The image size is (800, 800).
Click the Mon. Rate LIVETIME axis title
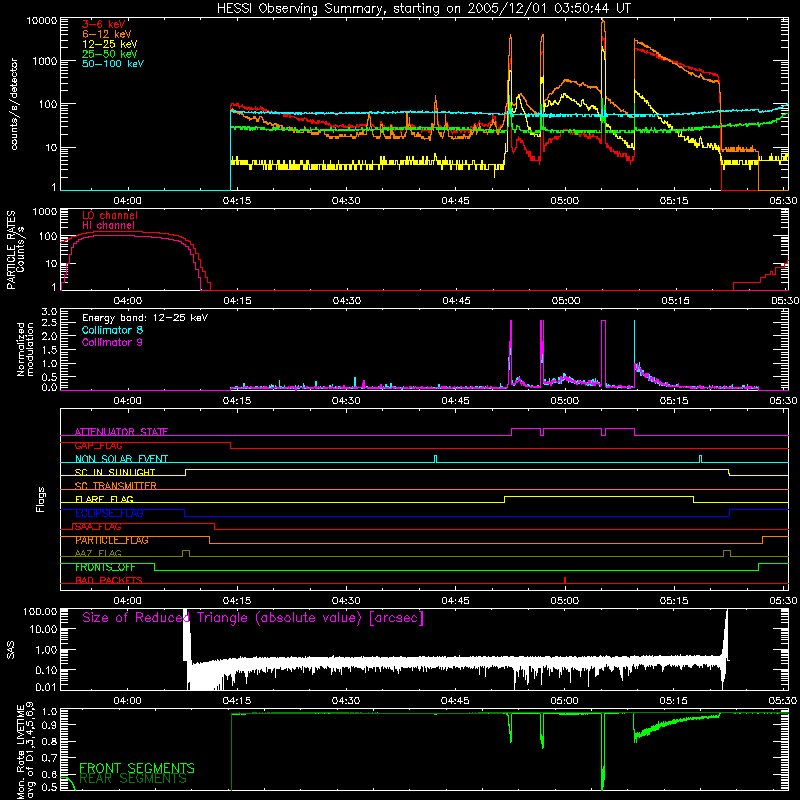pos(25,750)
